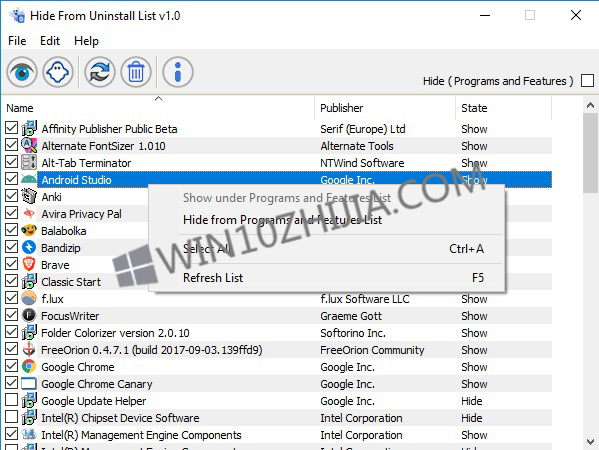The height and width of the screenshot is (450, 599).
Task: Click the Alt-Tab Terminator icon
Action: pos(29,162)
